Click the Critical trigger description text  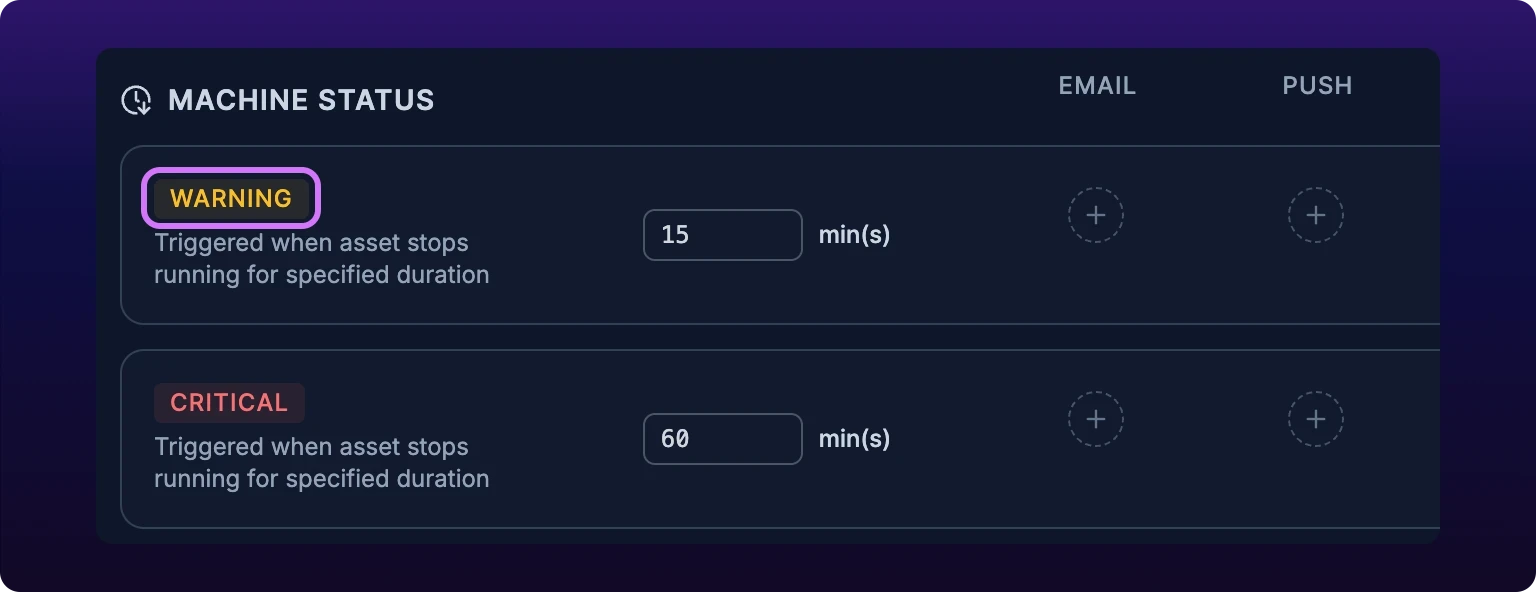322,463
